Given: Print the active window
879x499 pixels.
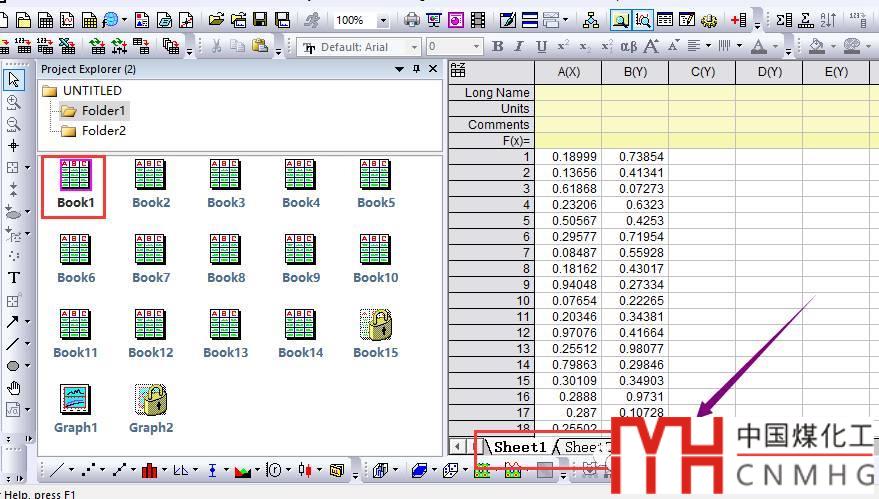Looking at the screenshot, I should click(x=411, y=21).
